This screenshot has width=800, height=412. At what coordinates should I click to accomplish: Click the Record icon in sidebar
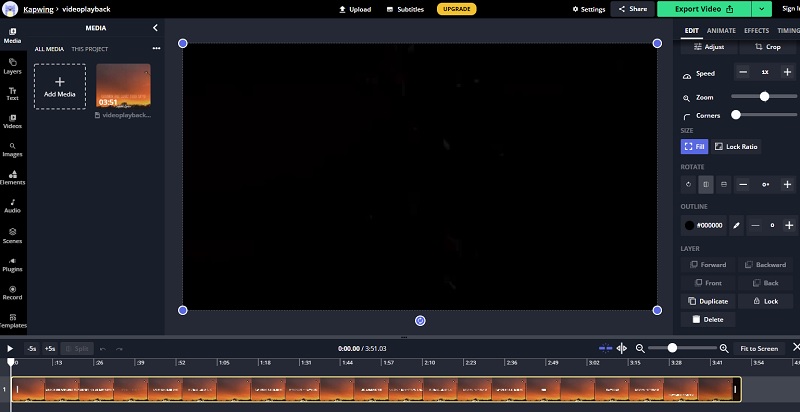coord(13,291)
